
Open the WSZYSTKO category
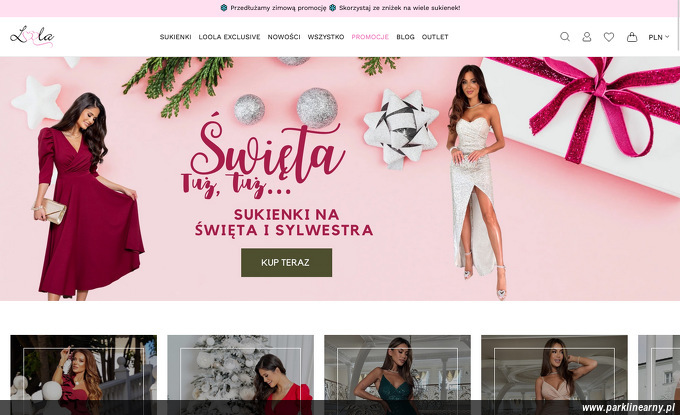(326, 37)
